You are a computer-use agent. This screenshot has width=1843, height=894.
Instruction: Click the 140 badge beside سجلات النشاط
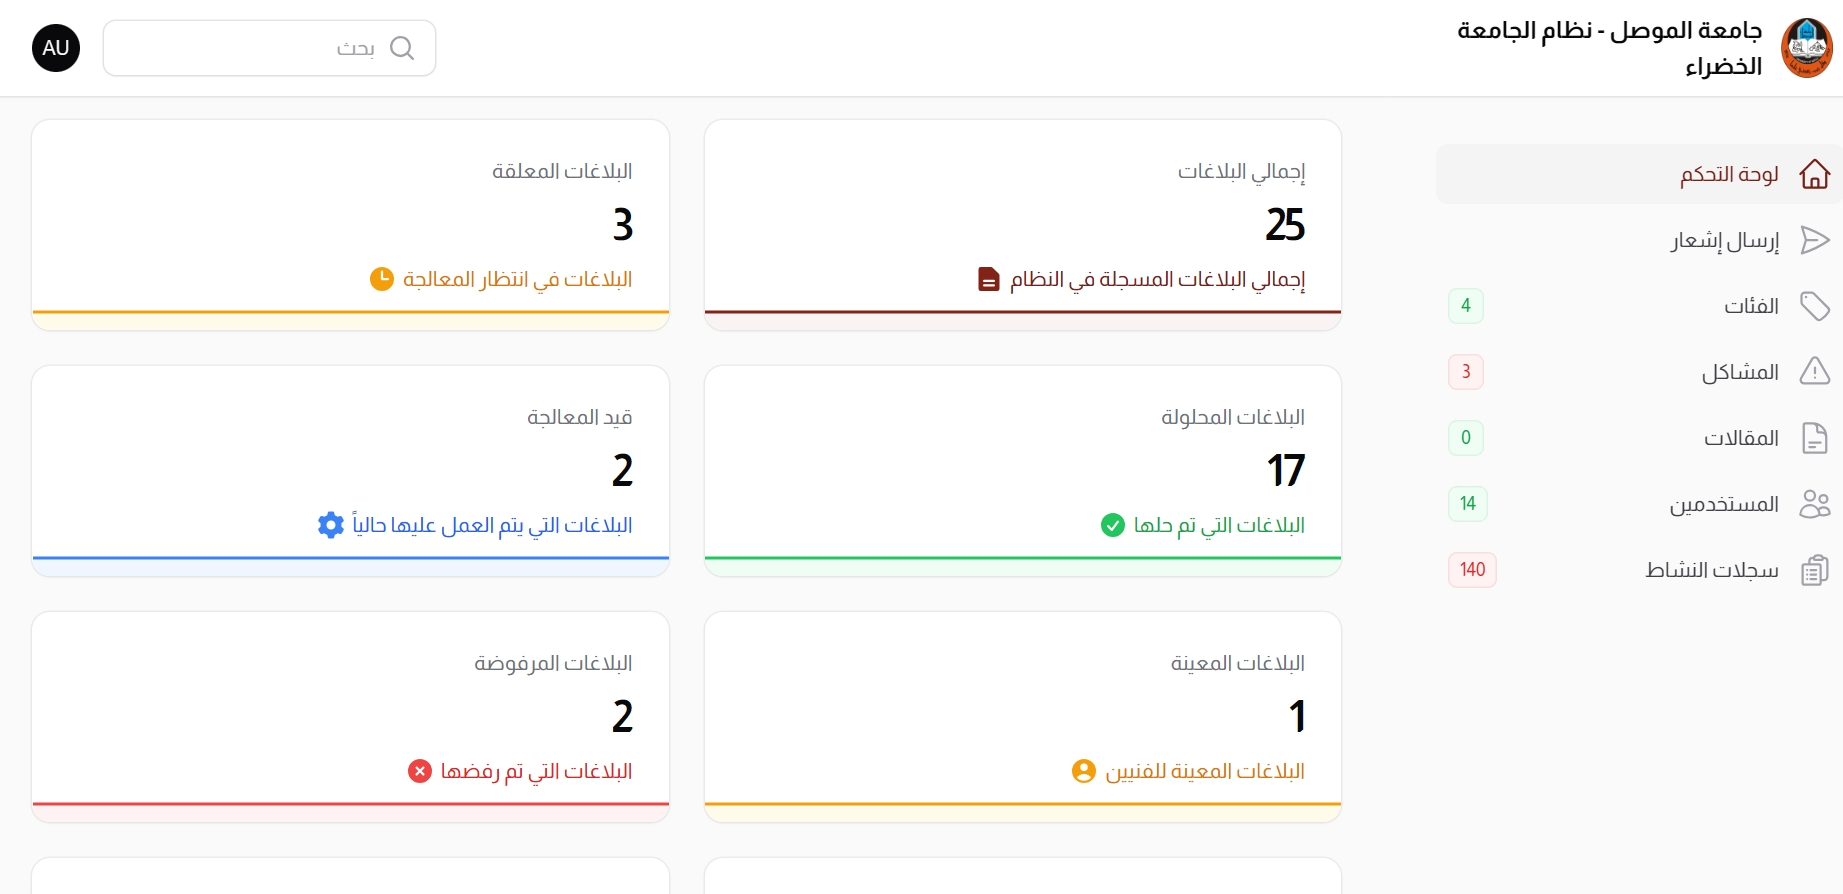pyautogui.click(x=1471, y=569)
